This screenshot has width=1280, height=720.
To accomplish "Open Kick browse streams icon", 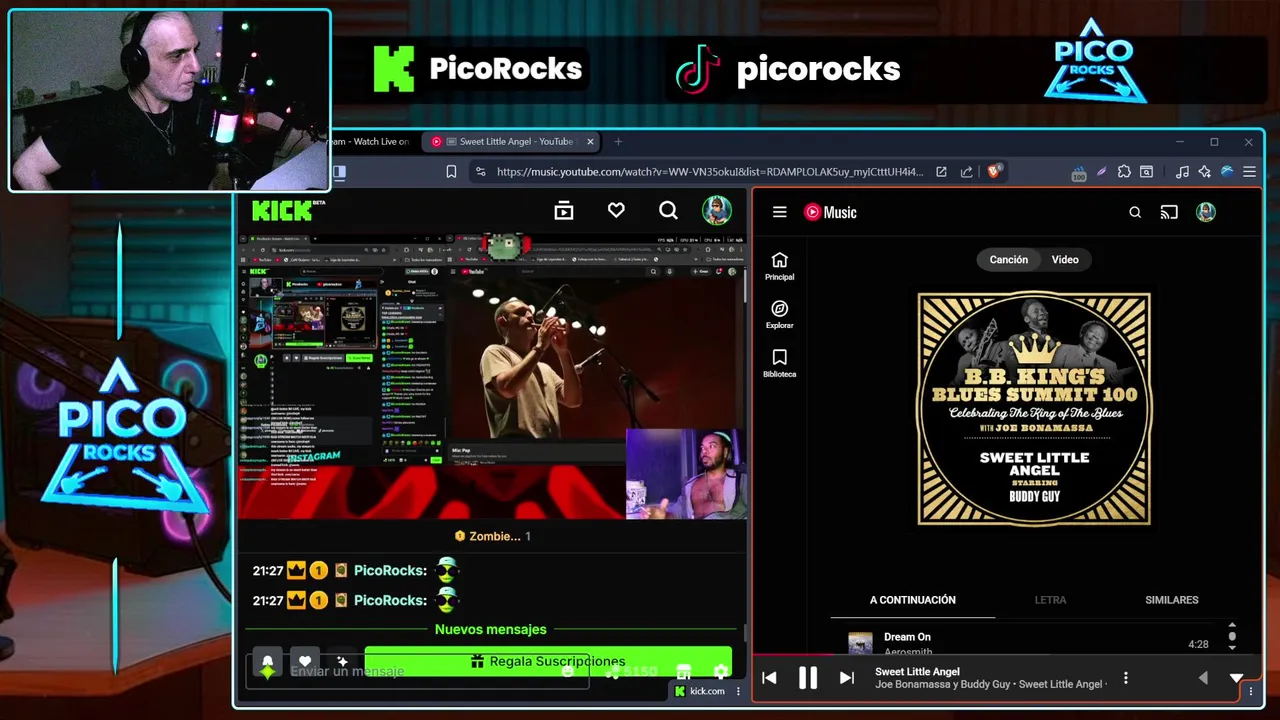I will pos(564,210).
